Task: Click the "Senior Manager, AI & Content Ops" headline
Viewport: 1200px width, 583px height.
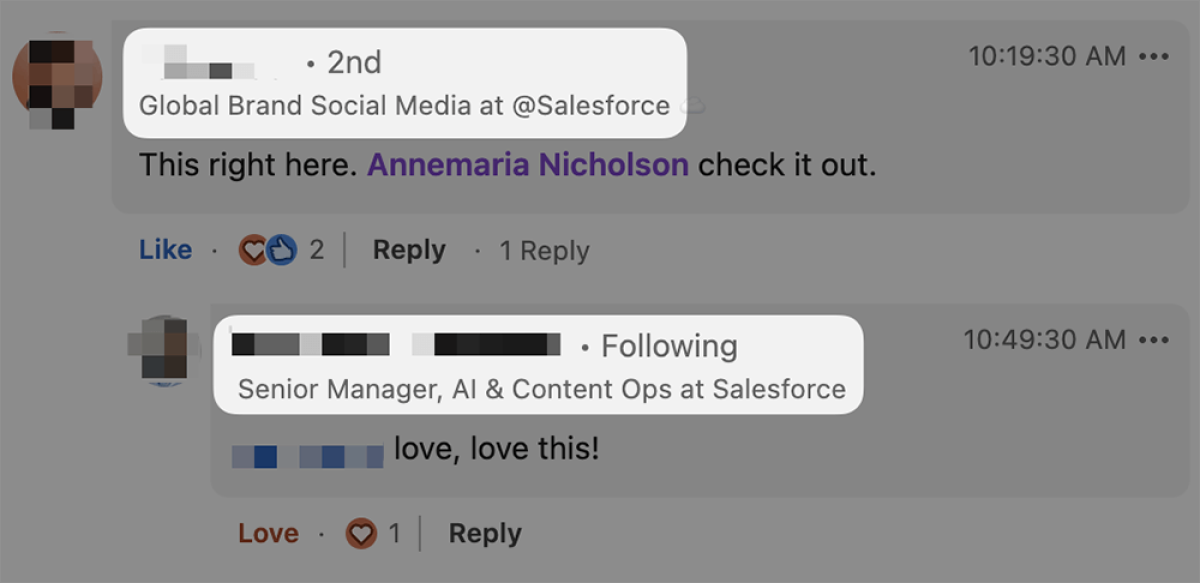Action: pyautogui.click(x=541, y=390)
